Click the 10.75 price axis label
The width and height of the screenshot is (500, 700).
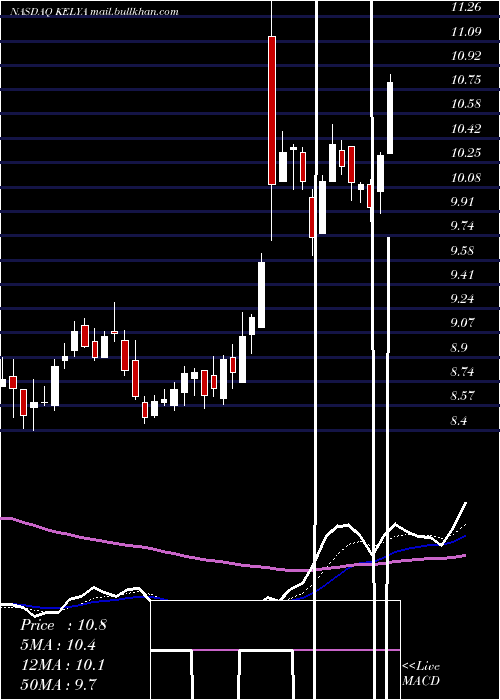(x=466, y=80)
